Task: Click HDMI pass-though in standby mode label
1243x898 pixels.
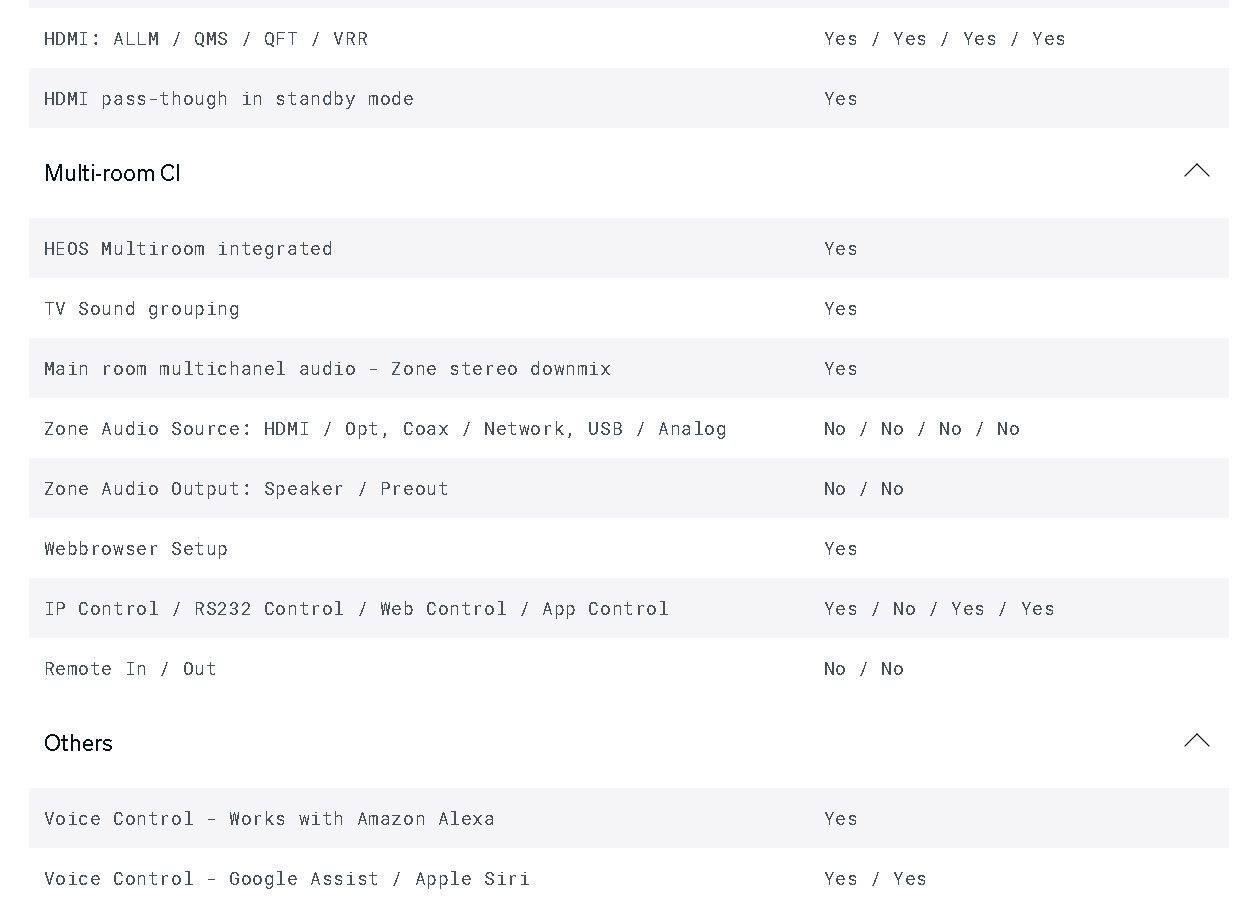Action: pos(229,99)
